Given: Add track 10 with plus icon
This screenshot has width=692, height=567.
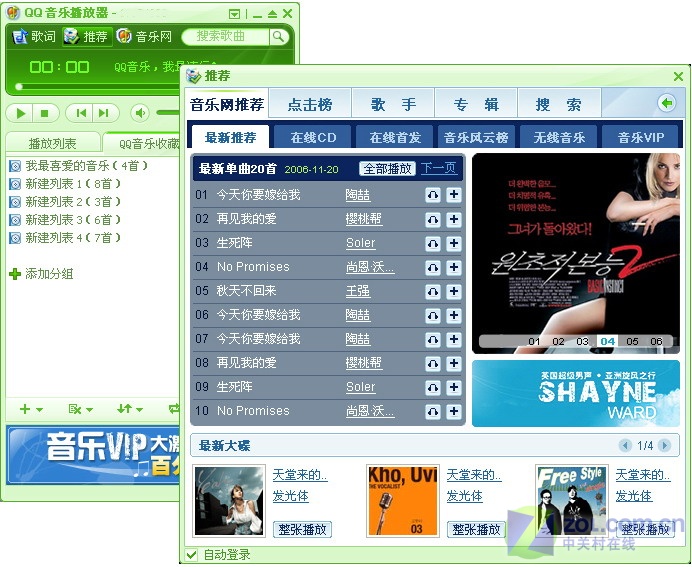Looking at the screenshot, I should point(454,411).
